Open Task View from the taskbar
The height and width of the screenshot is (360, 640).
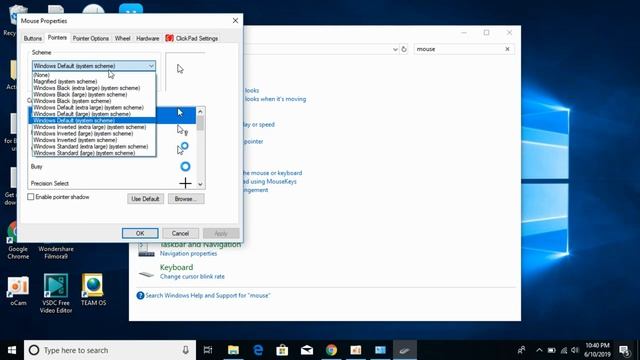[208, 350]
